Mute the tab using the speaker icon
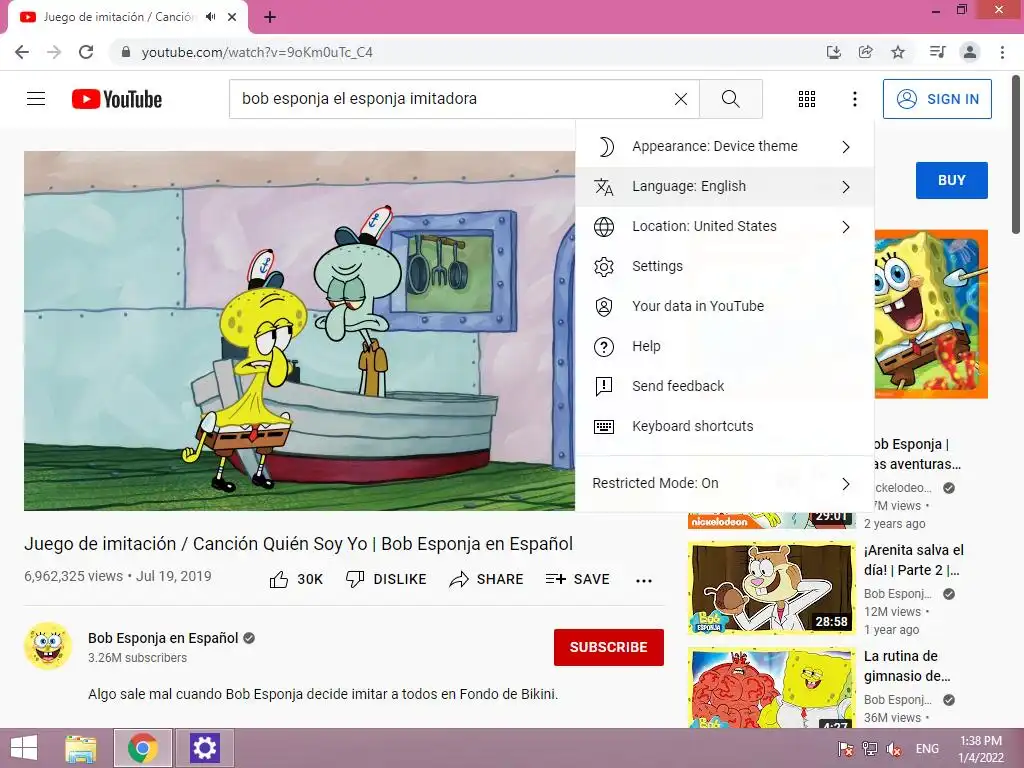 210,17
